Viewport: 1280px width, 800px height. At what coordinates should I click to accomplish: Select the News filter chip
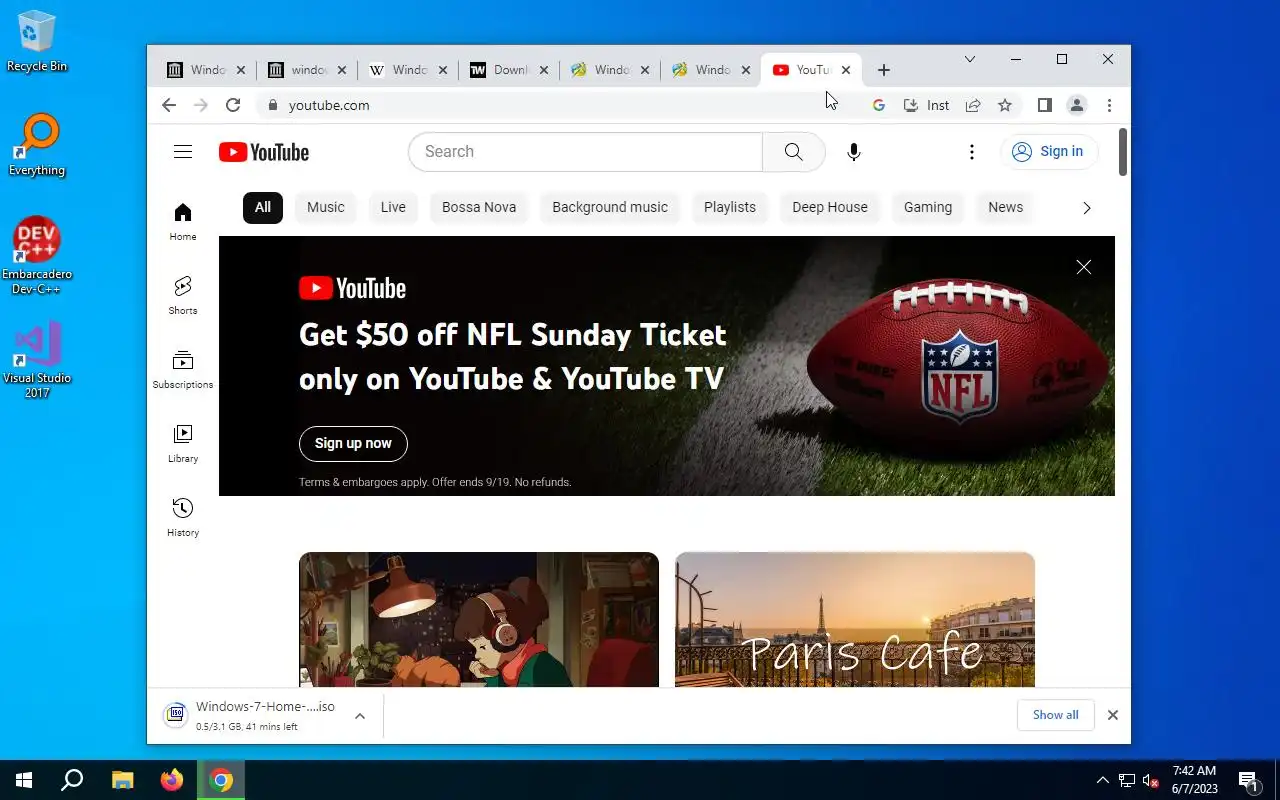coord(1006,207)
